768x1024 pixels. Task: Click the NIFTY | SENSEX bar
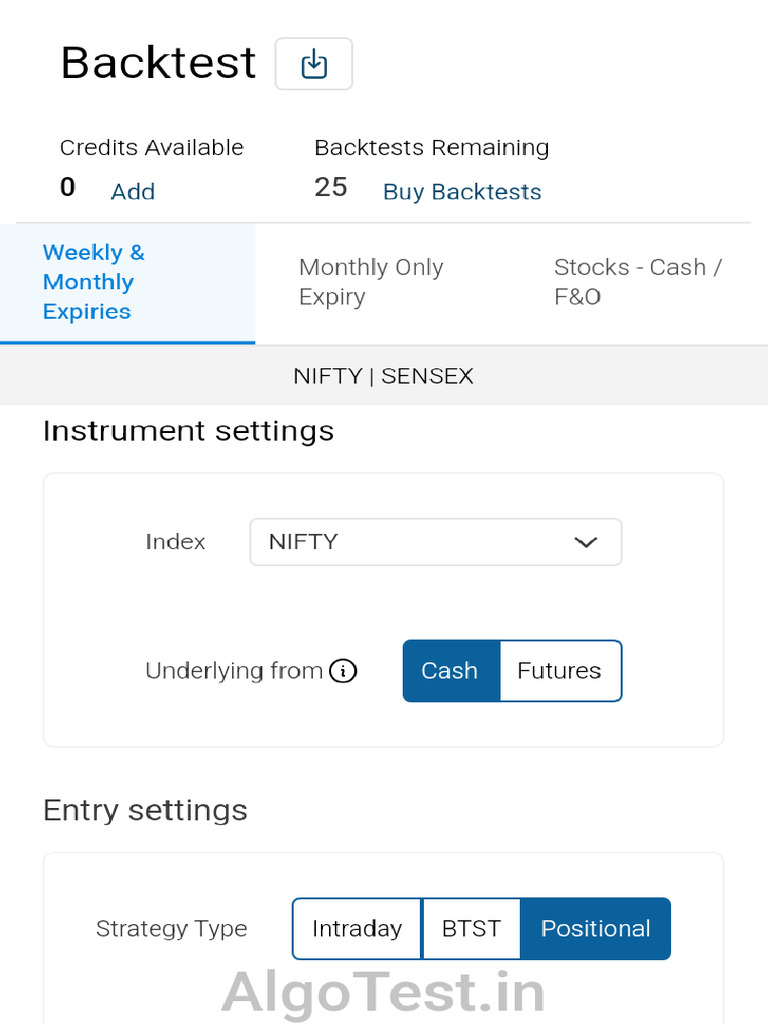tap(384, 376)
